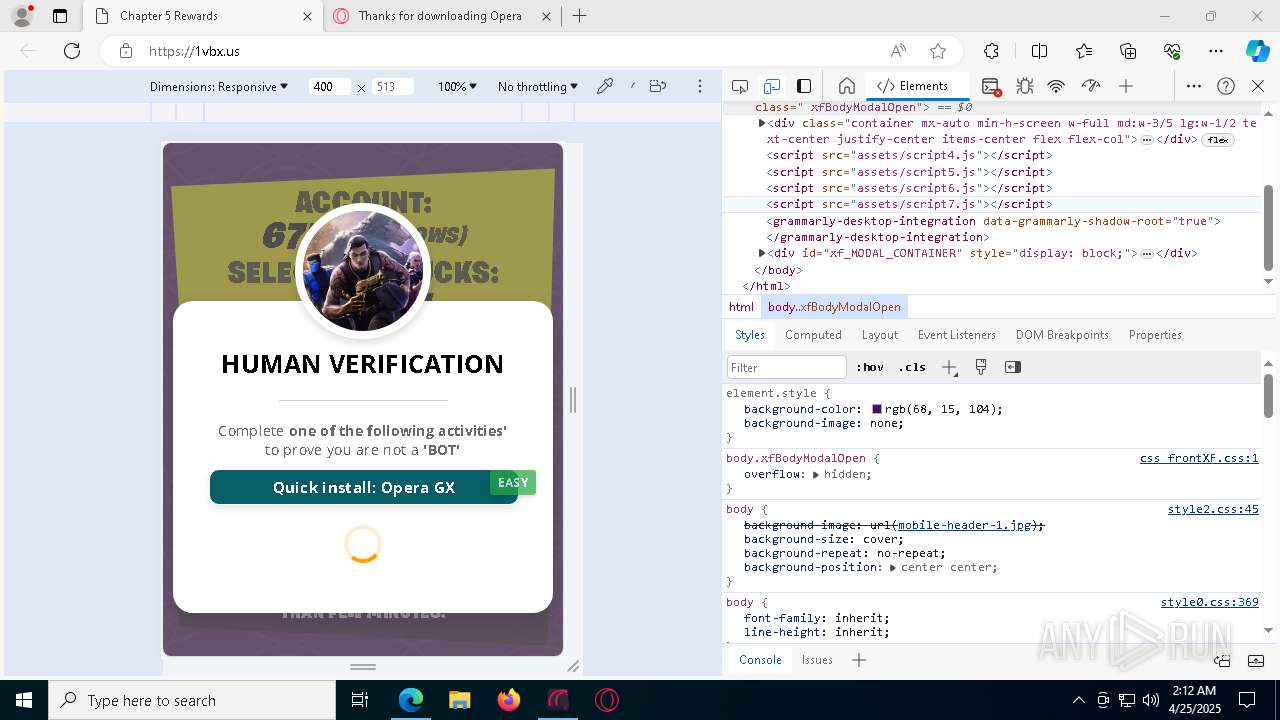Click the styles Filter input field
This screenshot has width=1280, height=720.
pos(787,367)
